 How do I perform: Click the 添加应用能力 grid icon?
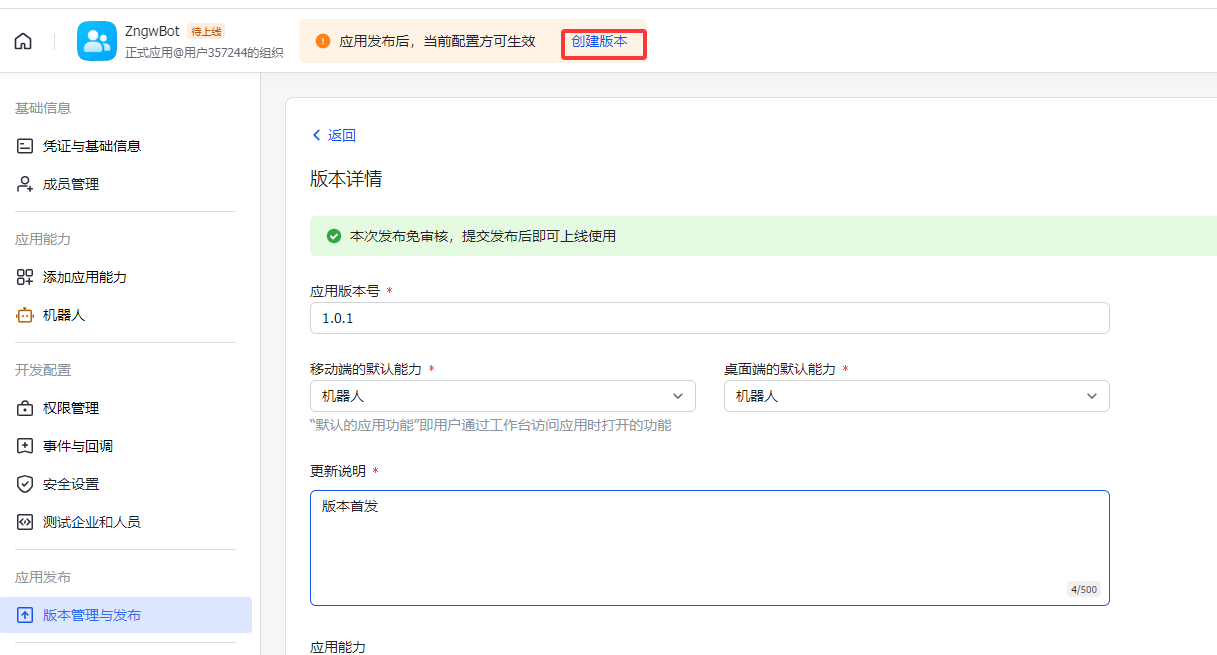coord(25,277)
